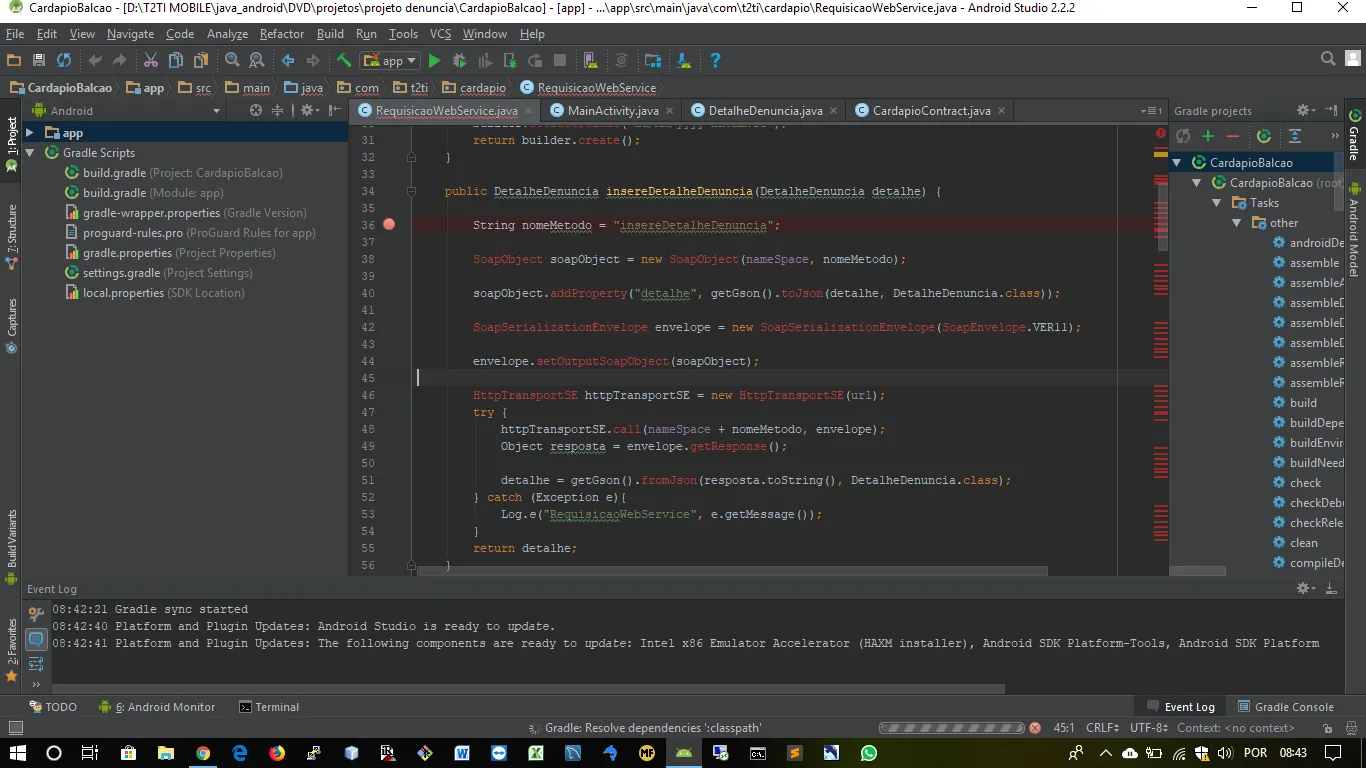Open the Refactor menu
The image size is (1366, 768).
[x=282, y=34]
